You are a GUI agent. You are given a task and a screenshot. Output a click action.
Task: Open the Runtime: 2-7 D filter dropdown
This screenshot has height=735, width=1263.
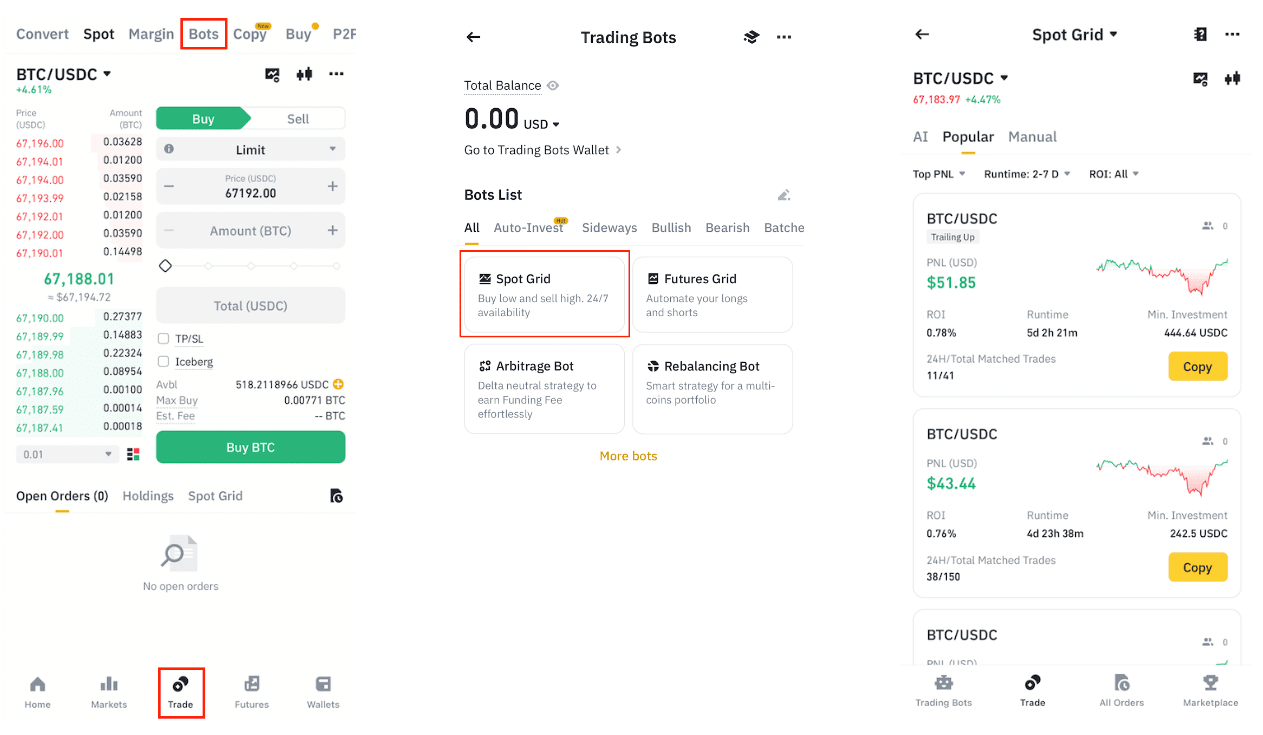coord(1027,174)
